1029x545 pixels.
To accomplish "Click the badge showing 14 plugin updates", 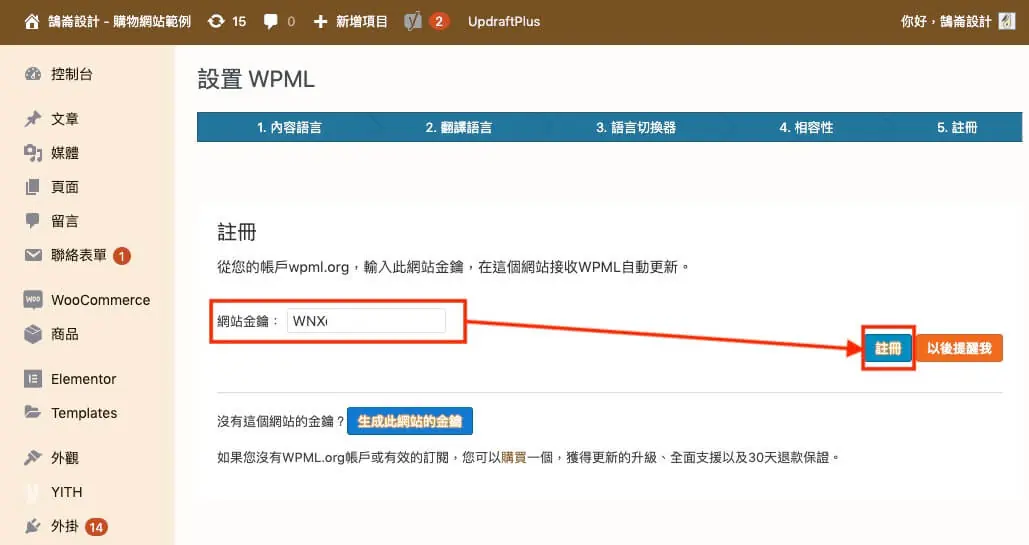I will pyautogui.click(x=96, y=527).
